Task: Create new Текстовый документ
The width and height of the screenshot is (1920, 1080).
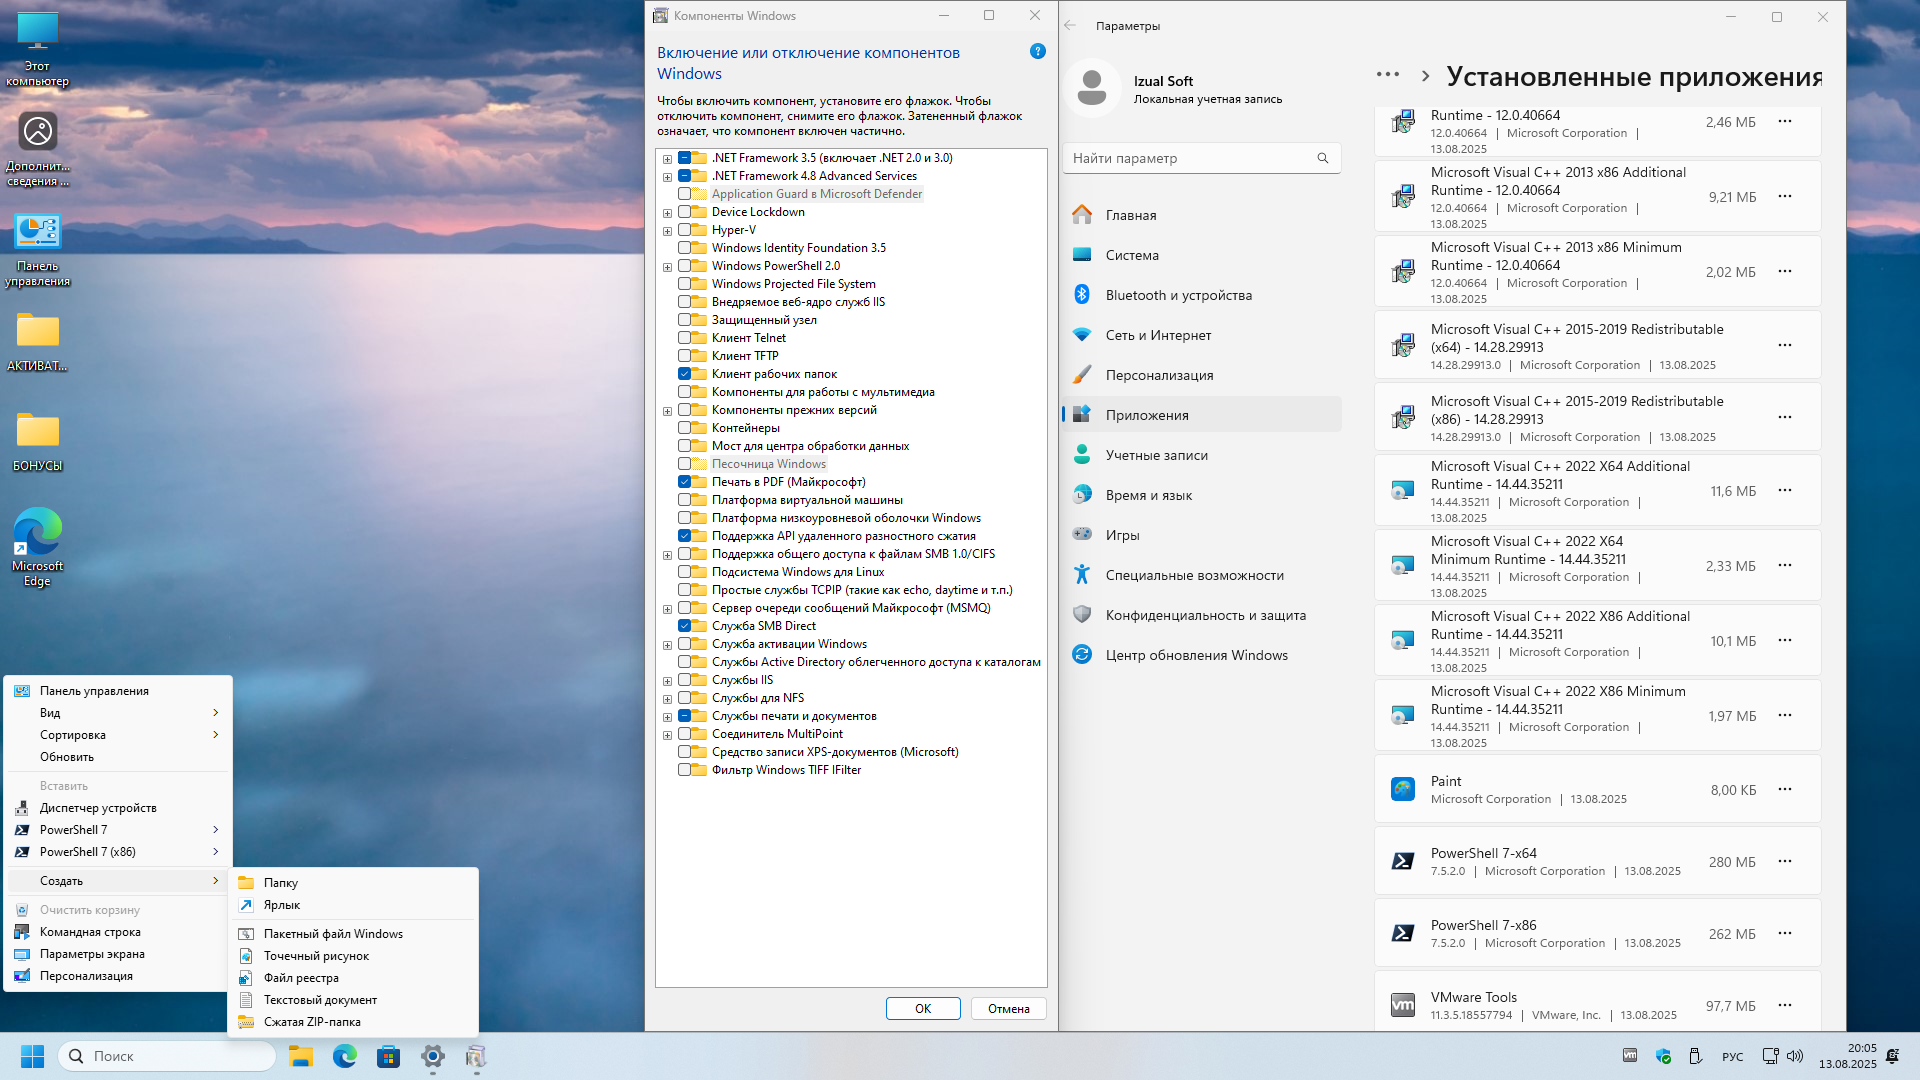Action: pos(353,1000)
